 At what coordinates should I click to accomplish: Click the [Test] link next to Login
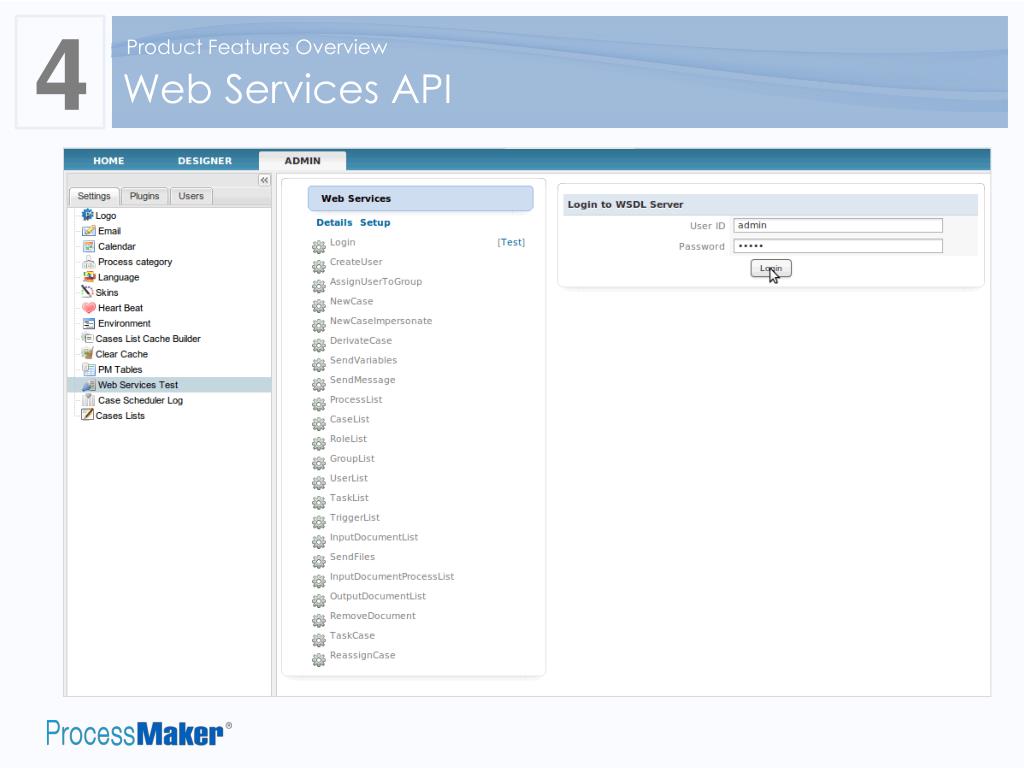tap(511, 242)
